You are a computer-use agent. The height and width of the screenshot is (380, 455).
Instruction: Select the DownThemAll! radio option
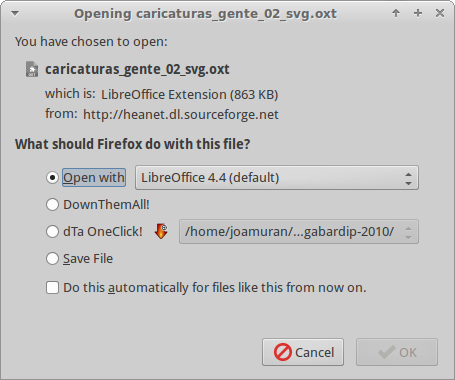pos(52,205)
